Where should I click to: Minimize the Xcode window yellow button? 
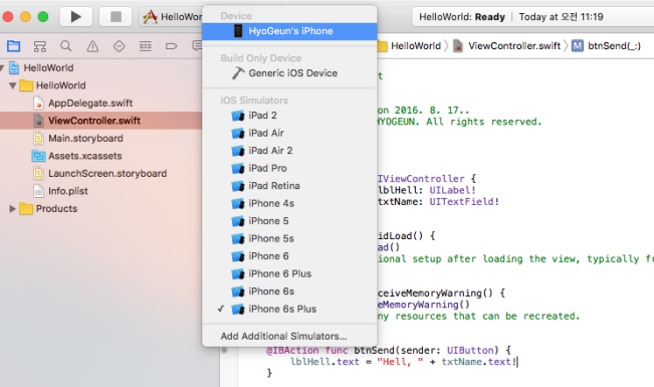(25, 17)
